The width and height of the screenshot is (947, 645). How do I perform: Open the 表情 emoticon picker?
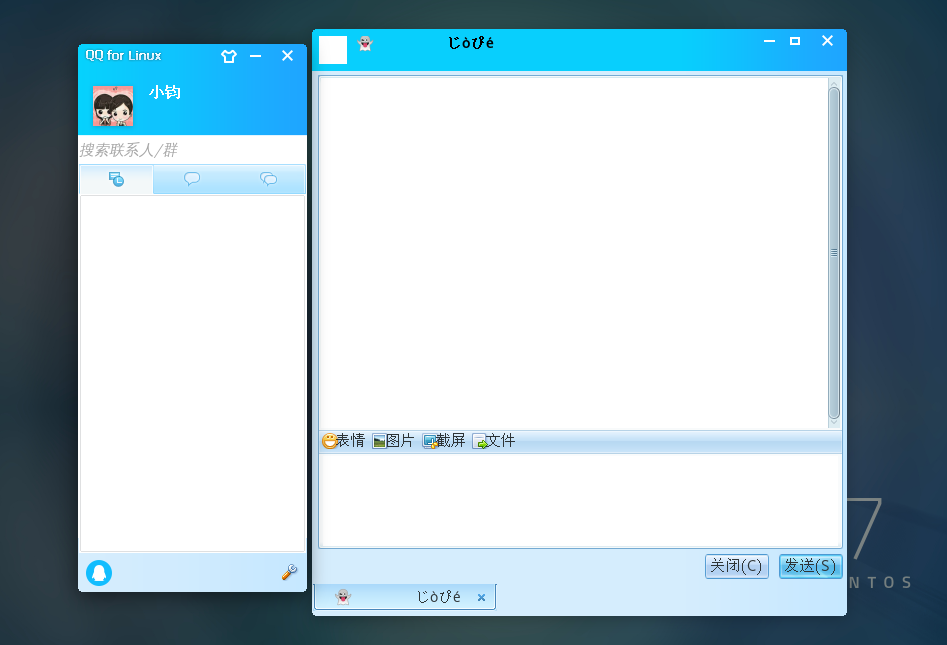343,441
